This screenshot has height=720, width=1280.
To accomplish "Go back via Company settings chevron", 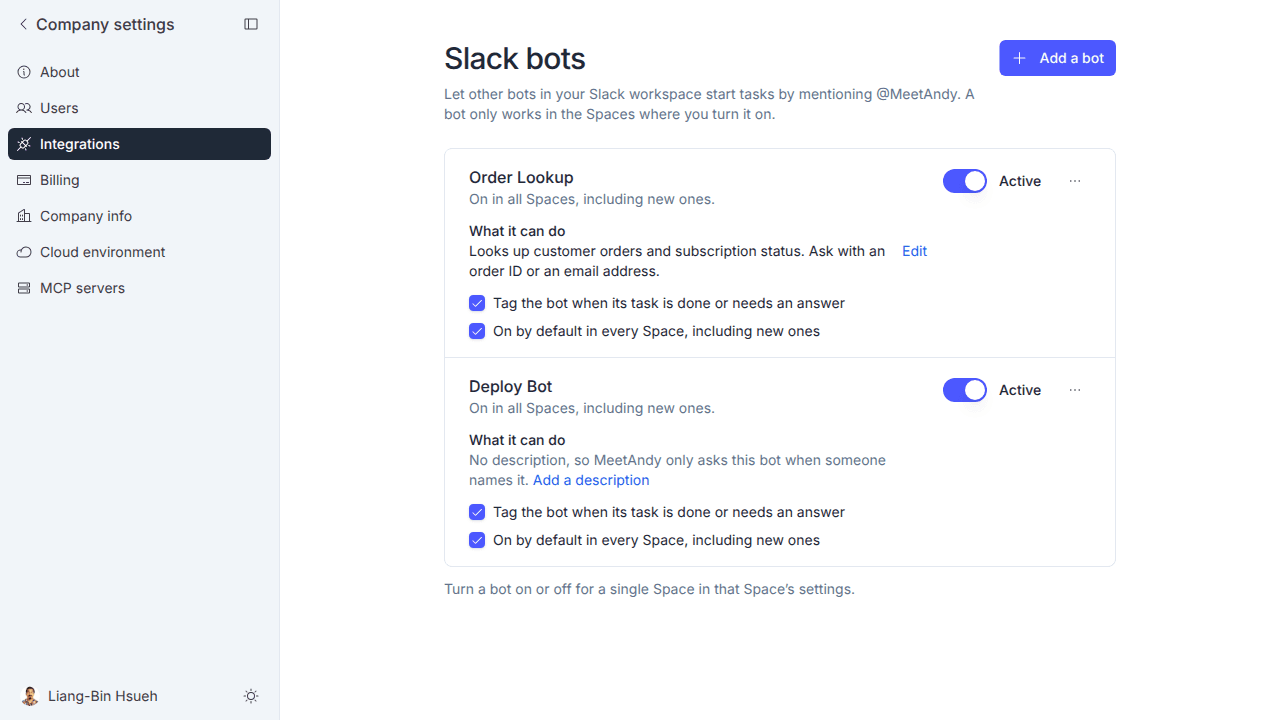I will [23, 24].
